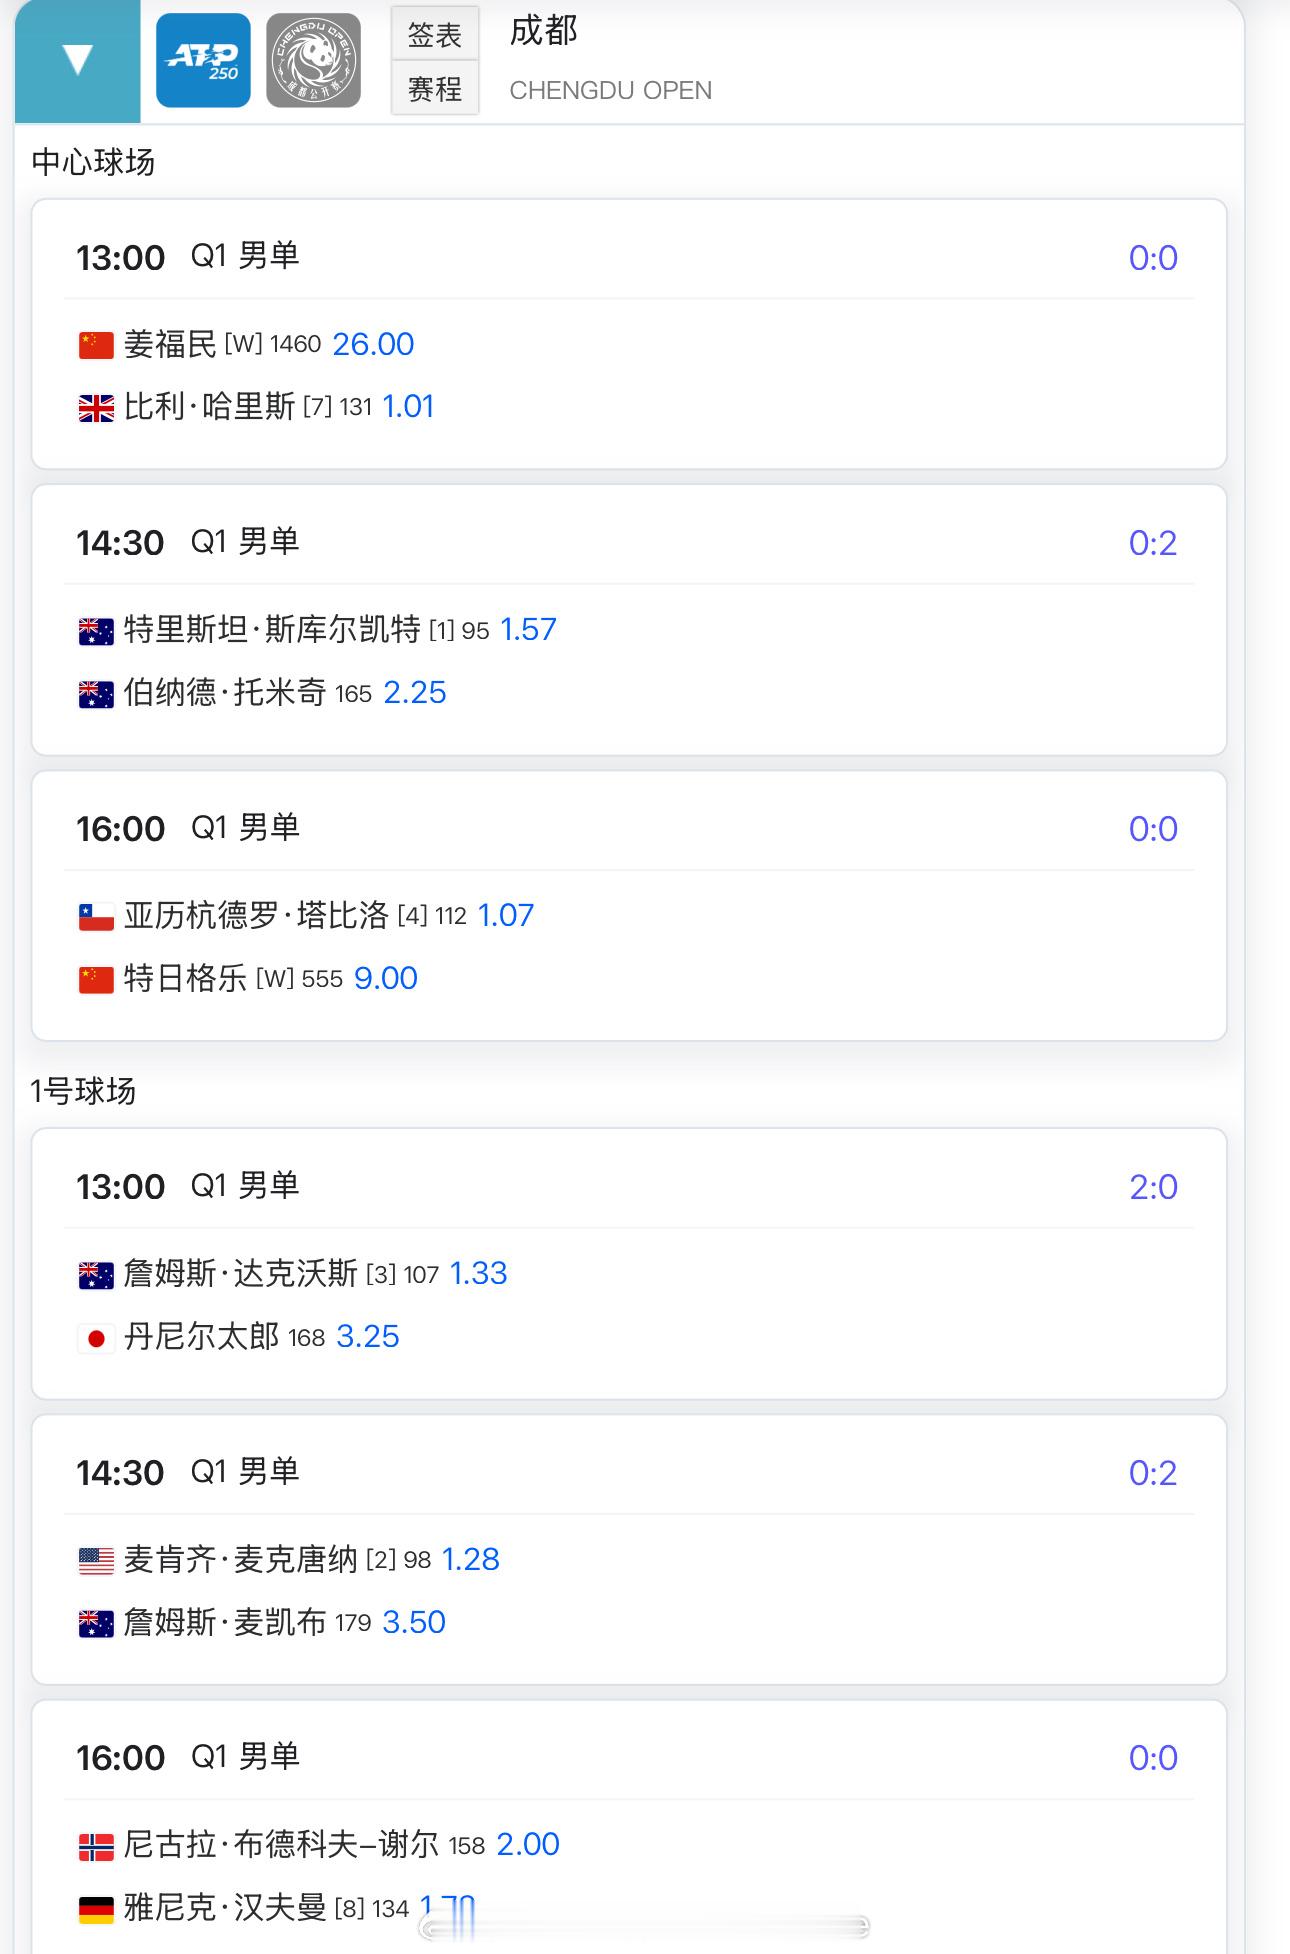Select the 26.00 odds for 姜福民
The height and width of the screenshot is (1954, 1290).
pyautogui.click(x=373, y=344)
